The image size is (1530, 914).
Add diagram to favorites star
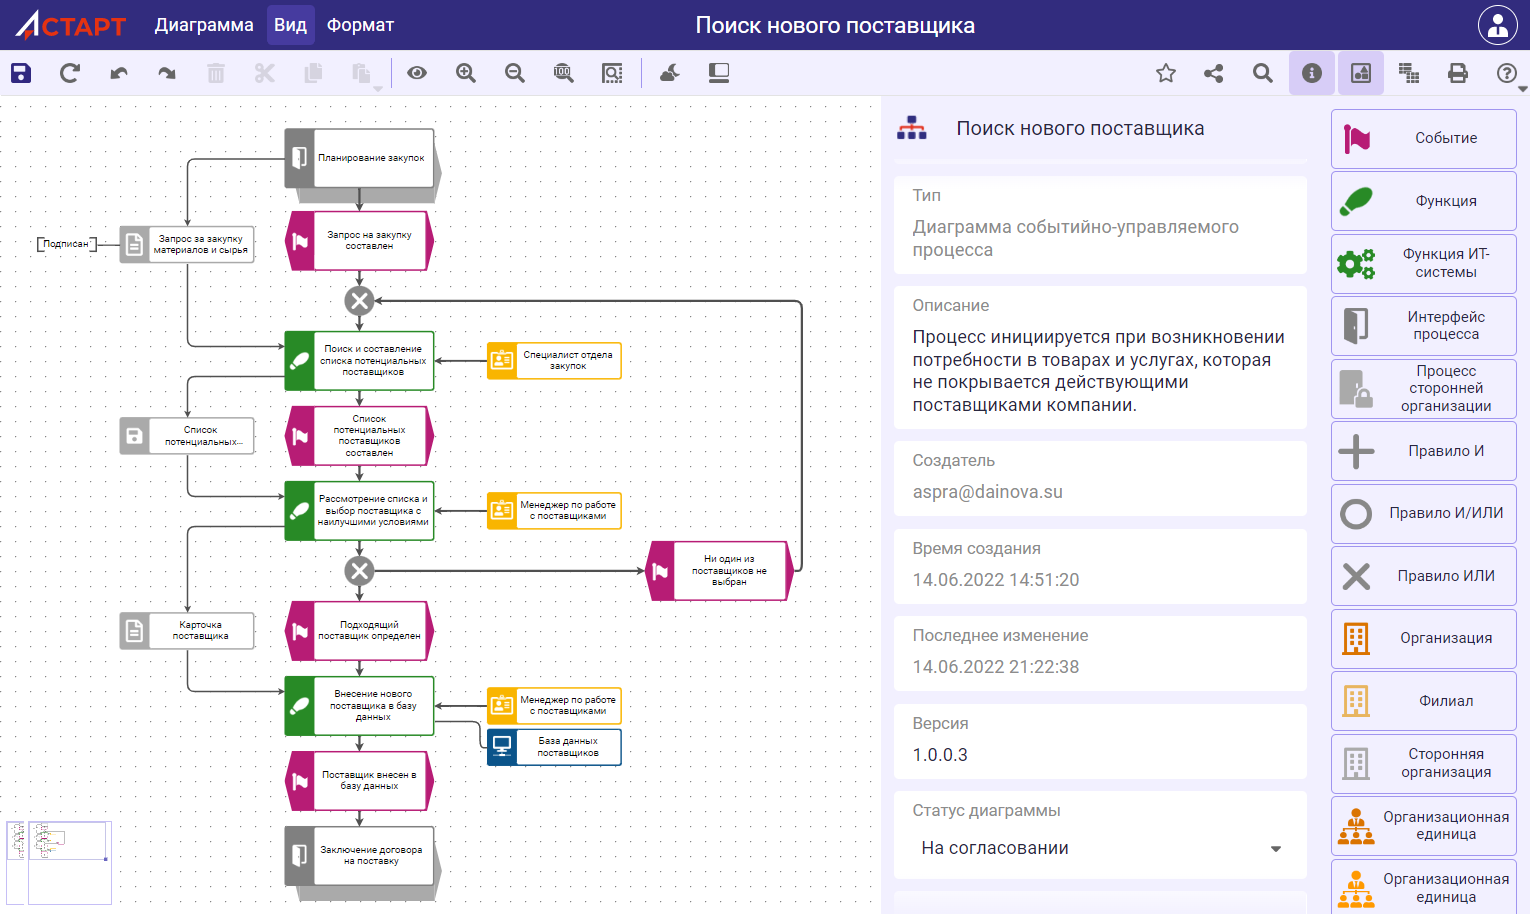(x=1166, y=73)
